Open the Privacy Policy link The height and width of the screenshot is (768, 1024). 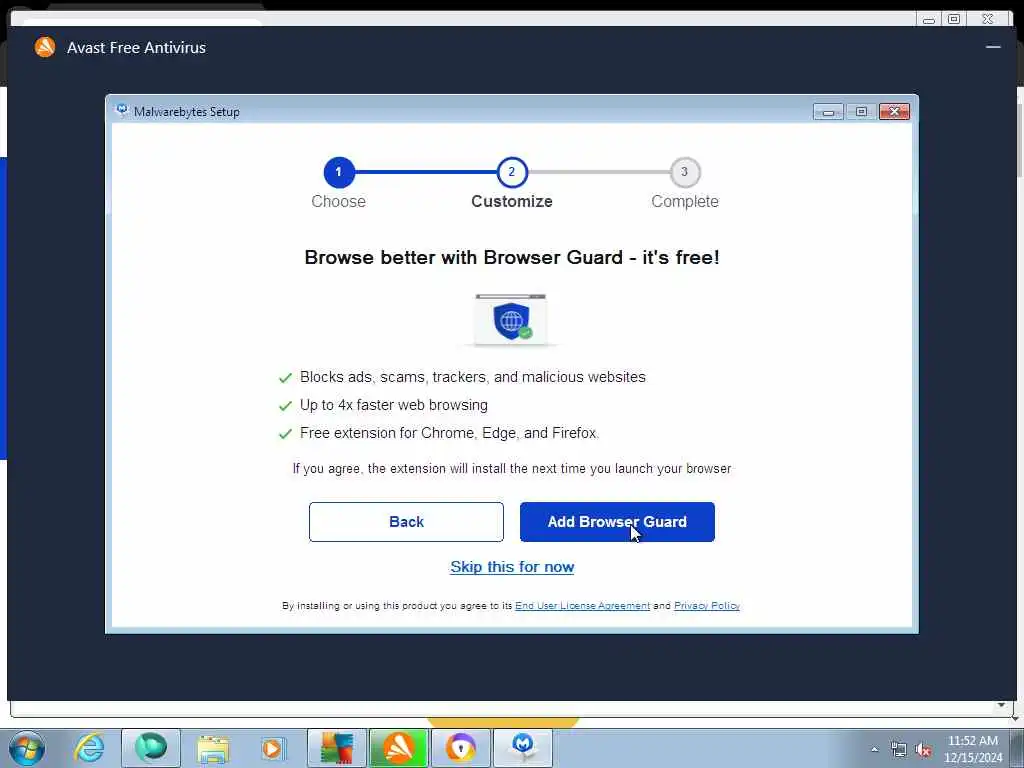pyautogui.click(x=707, y=606)
